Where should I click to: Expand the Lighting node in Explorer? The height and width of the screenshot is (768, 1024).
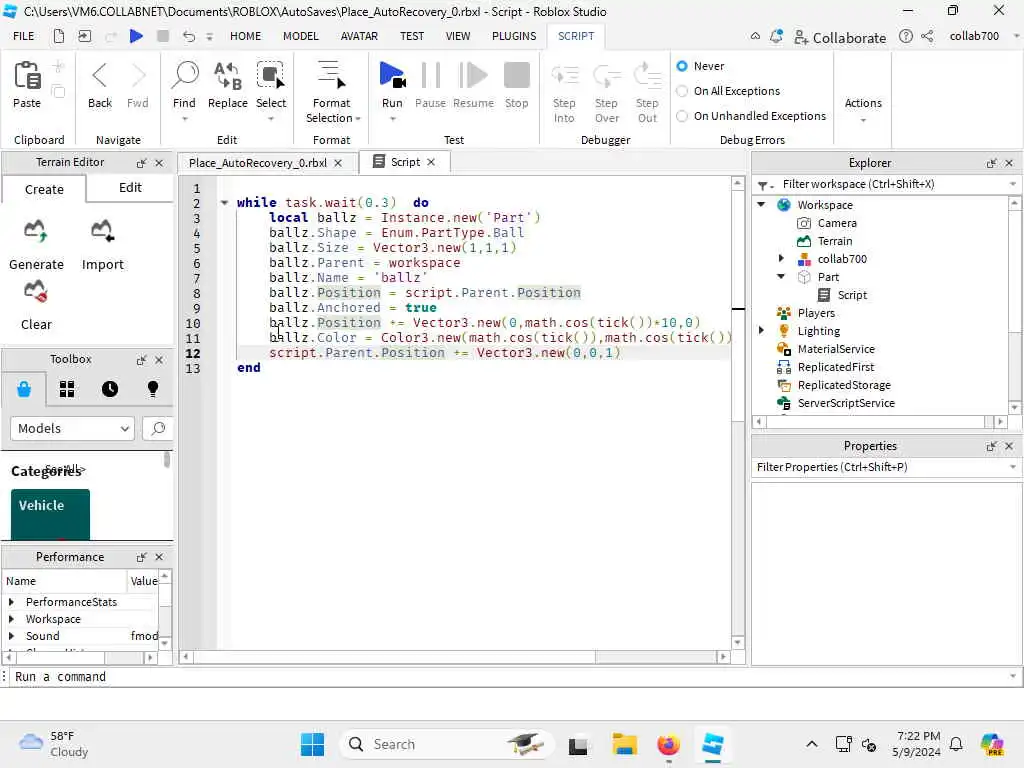[x=761, y=330]
